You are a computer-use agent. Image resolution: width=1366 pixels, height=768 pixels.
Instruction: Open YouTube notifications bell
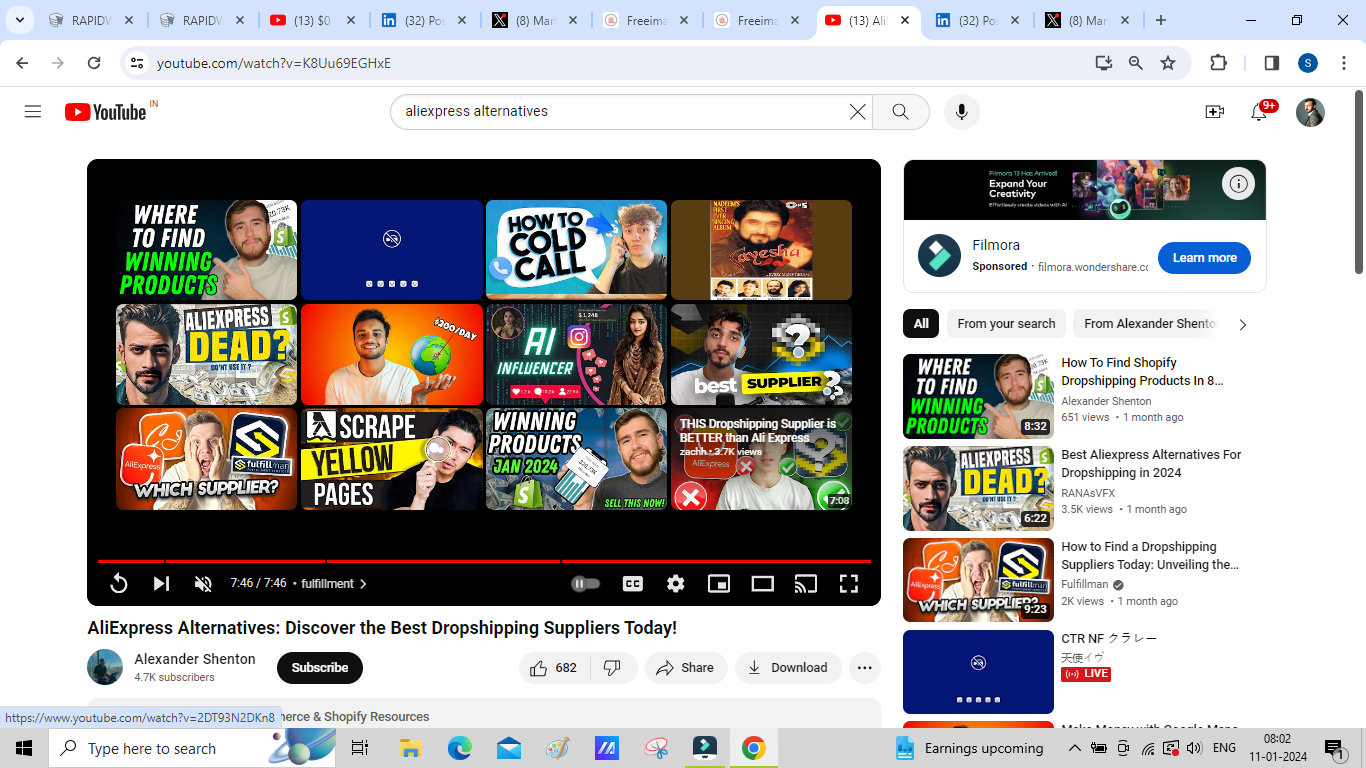tap(1259, 112)
